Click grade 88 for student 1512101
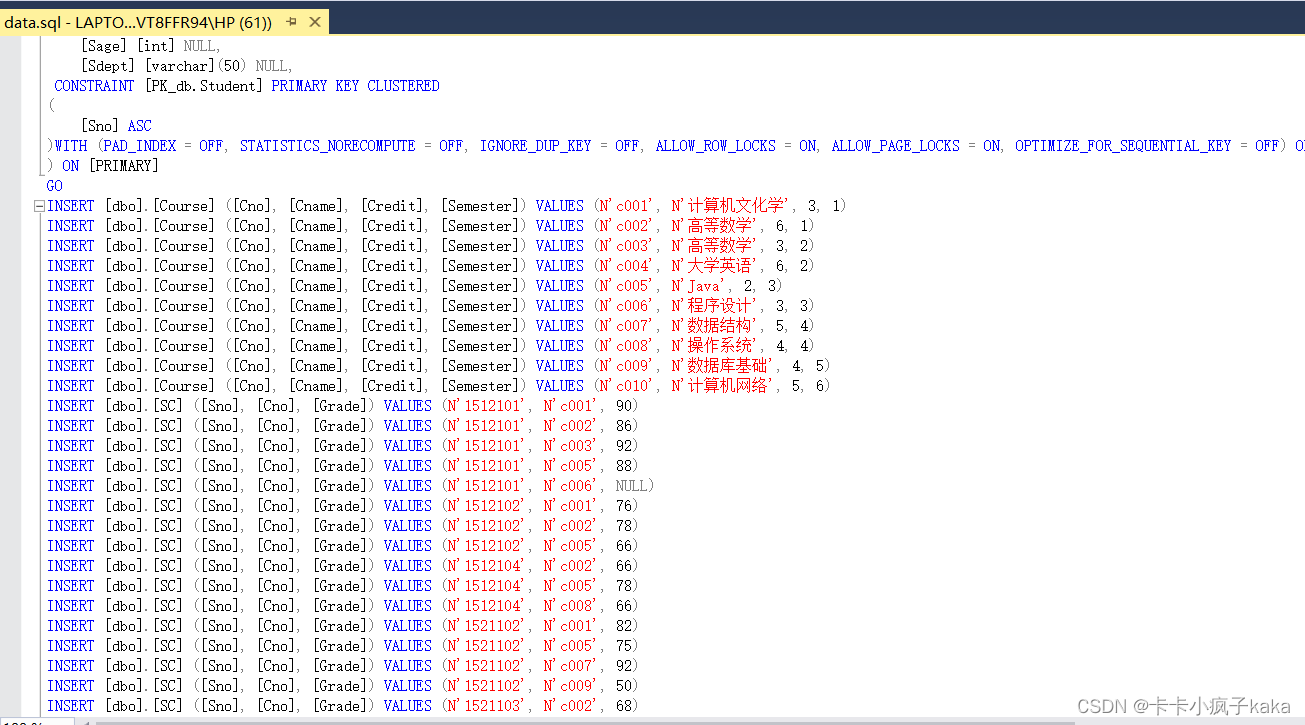The height and width of the screenshot is (725, 1305). [623, 466]
